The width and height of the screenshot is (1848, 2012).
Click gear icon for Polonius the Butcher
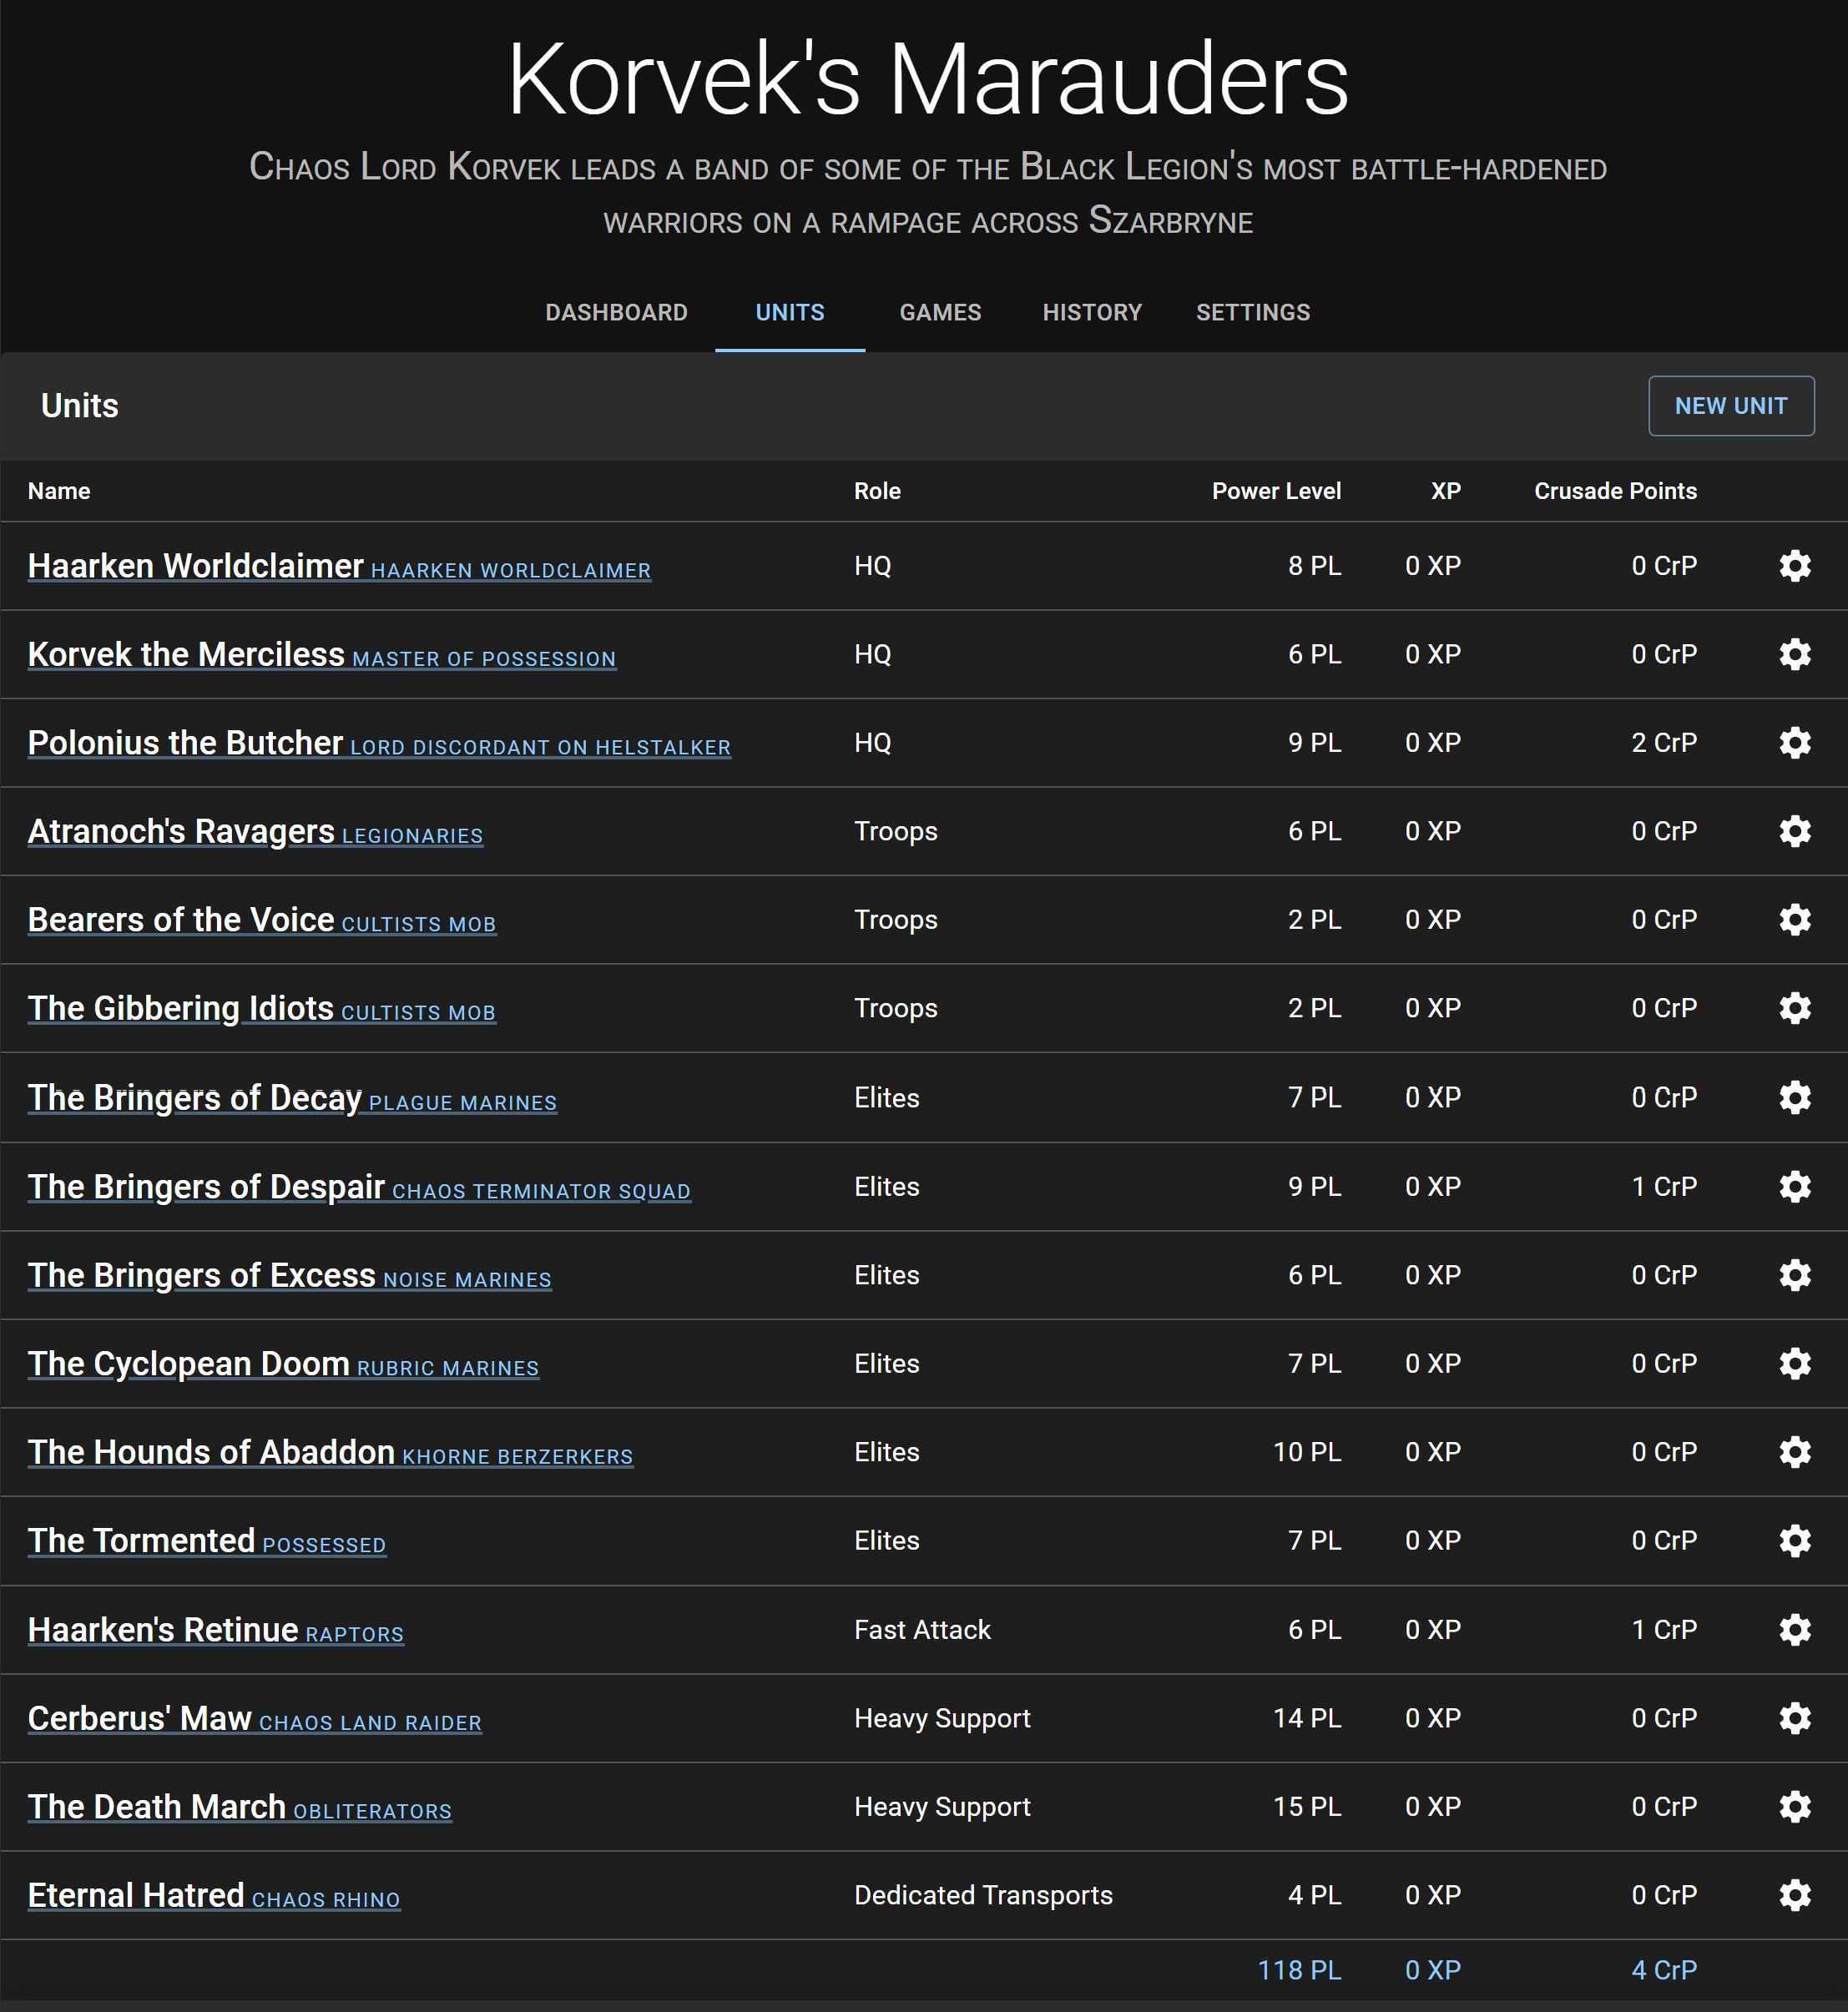(1795, 743)
